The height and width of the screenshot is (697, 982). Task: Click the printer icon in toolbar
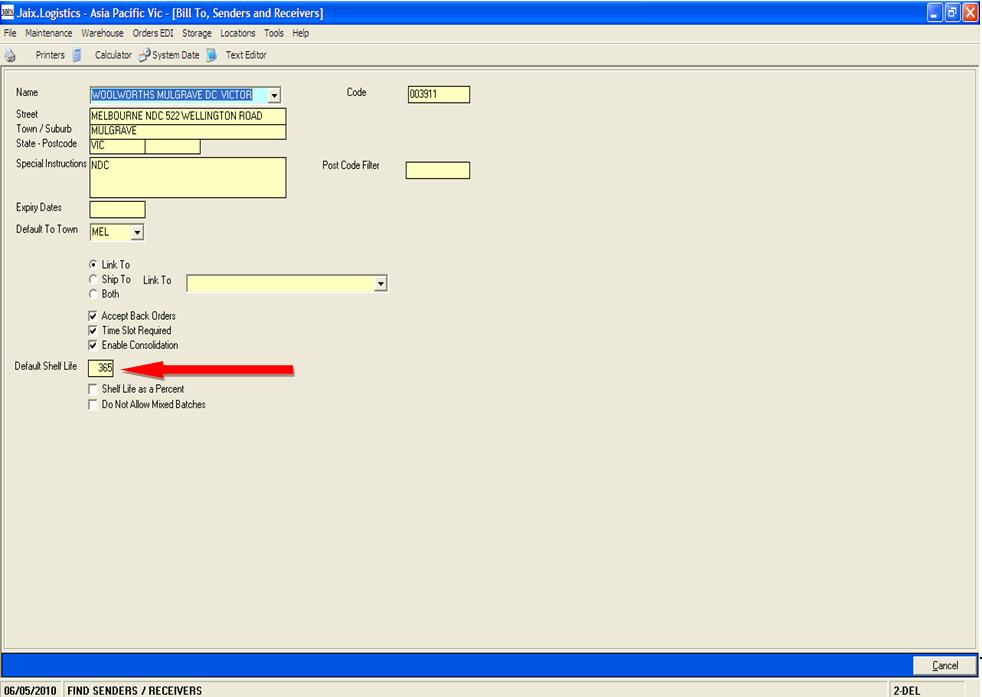[x=10, y=55]
